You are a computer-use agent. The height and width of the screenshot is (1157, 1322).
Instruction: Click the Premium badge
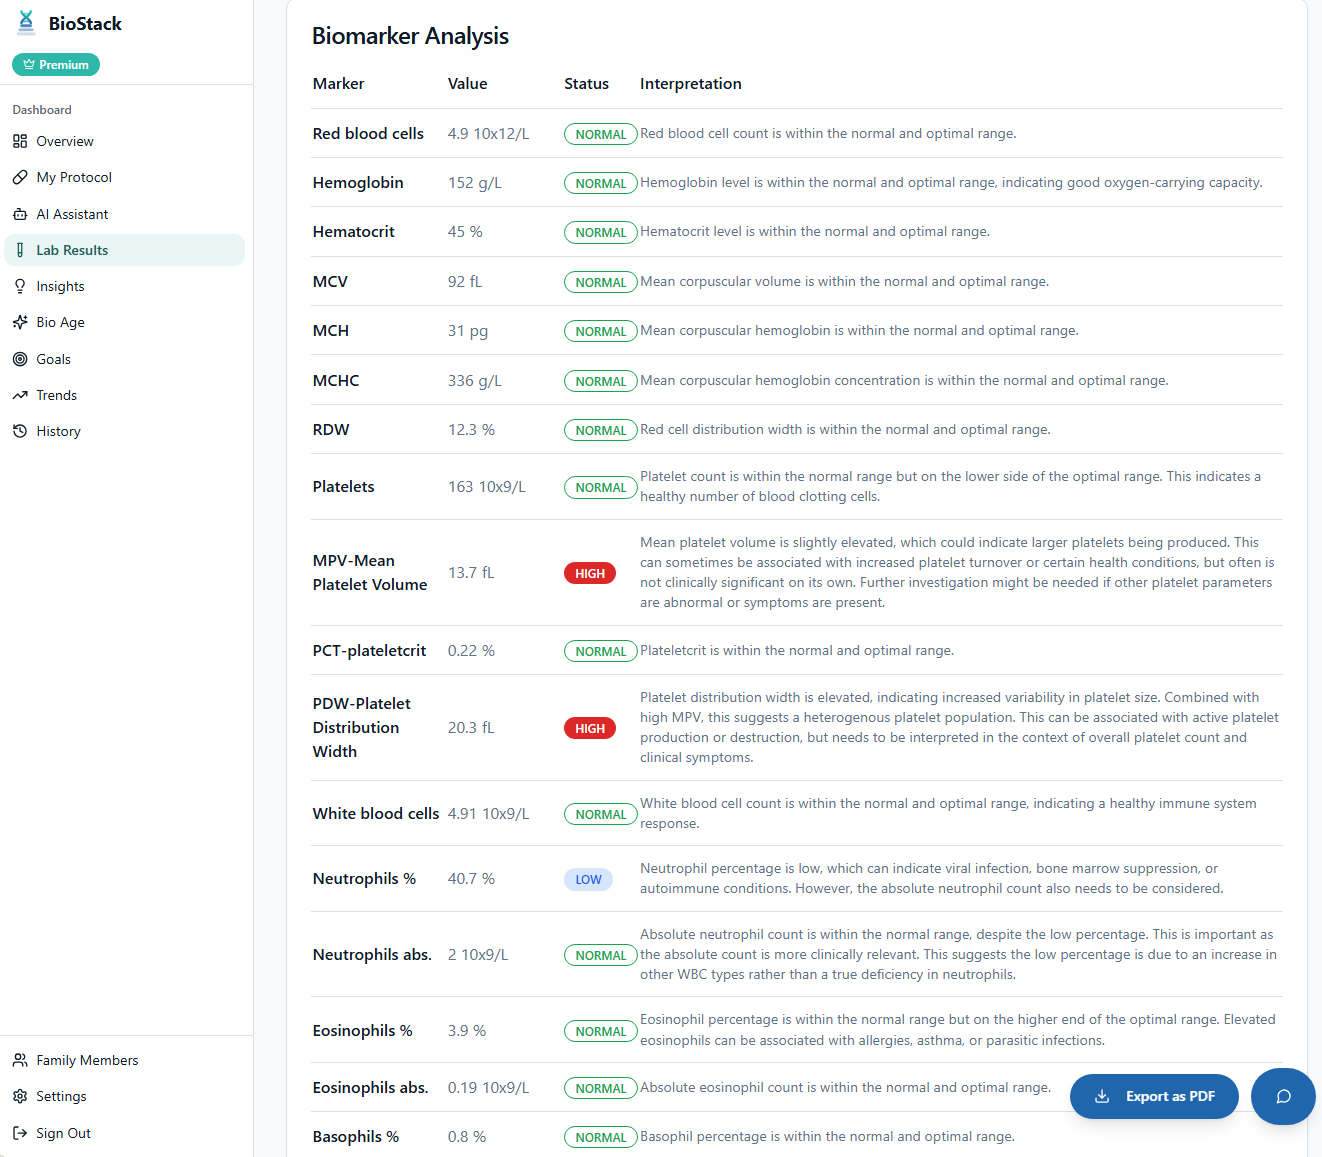(55, 64)
